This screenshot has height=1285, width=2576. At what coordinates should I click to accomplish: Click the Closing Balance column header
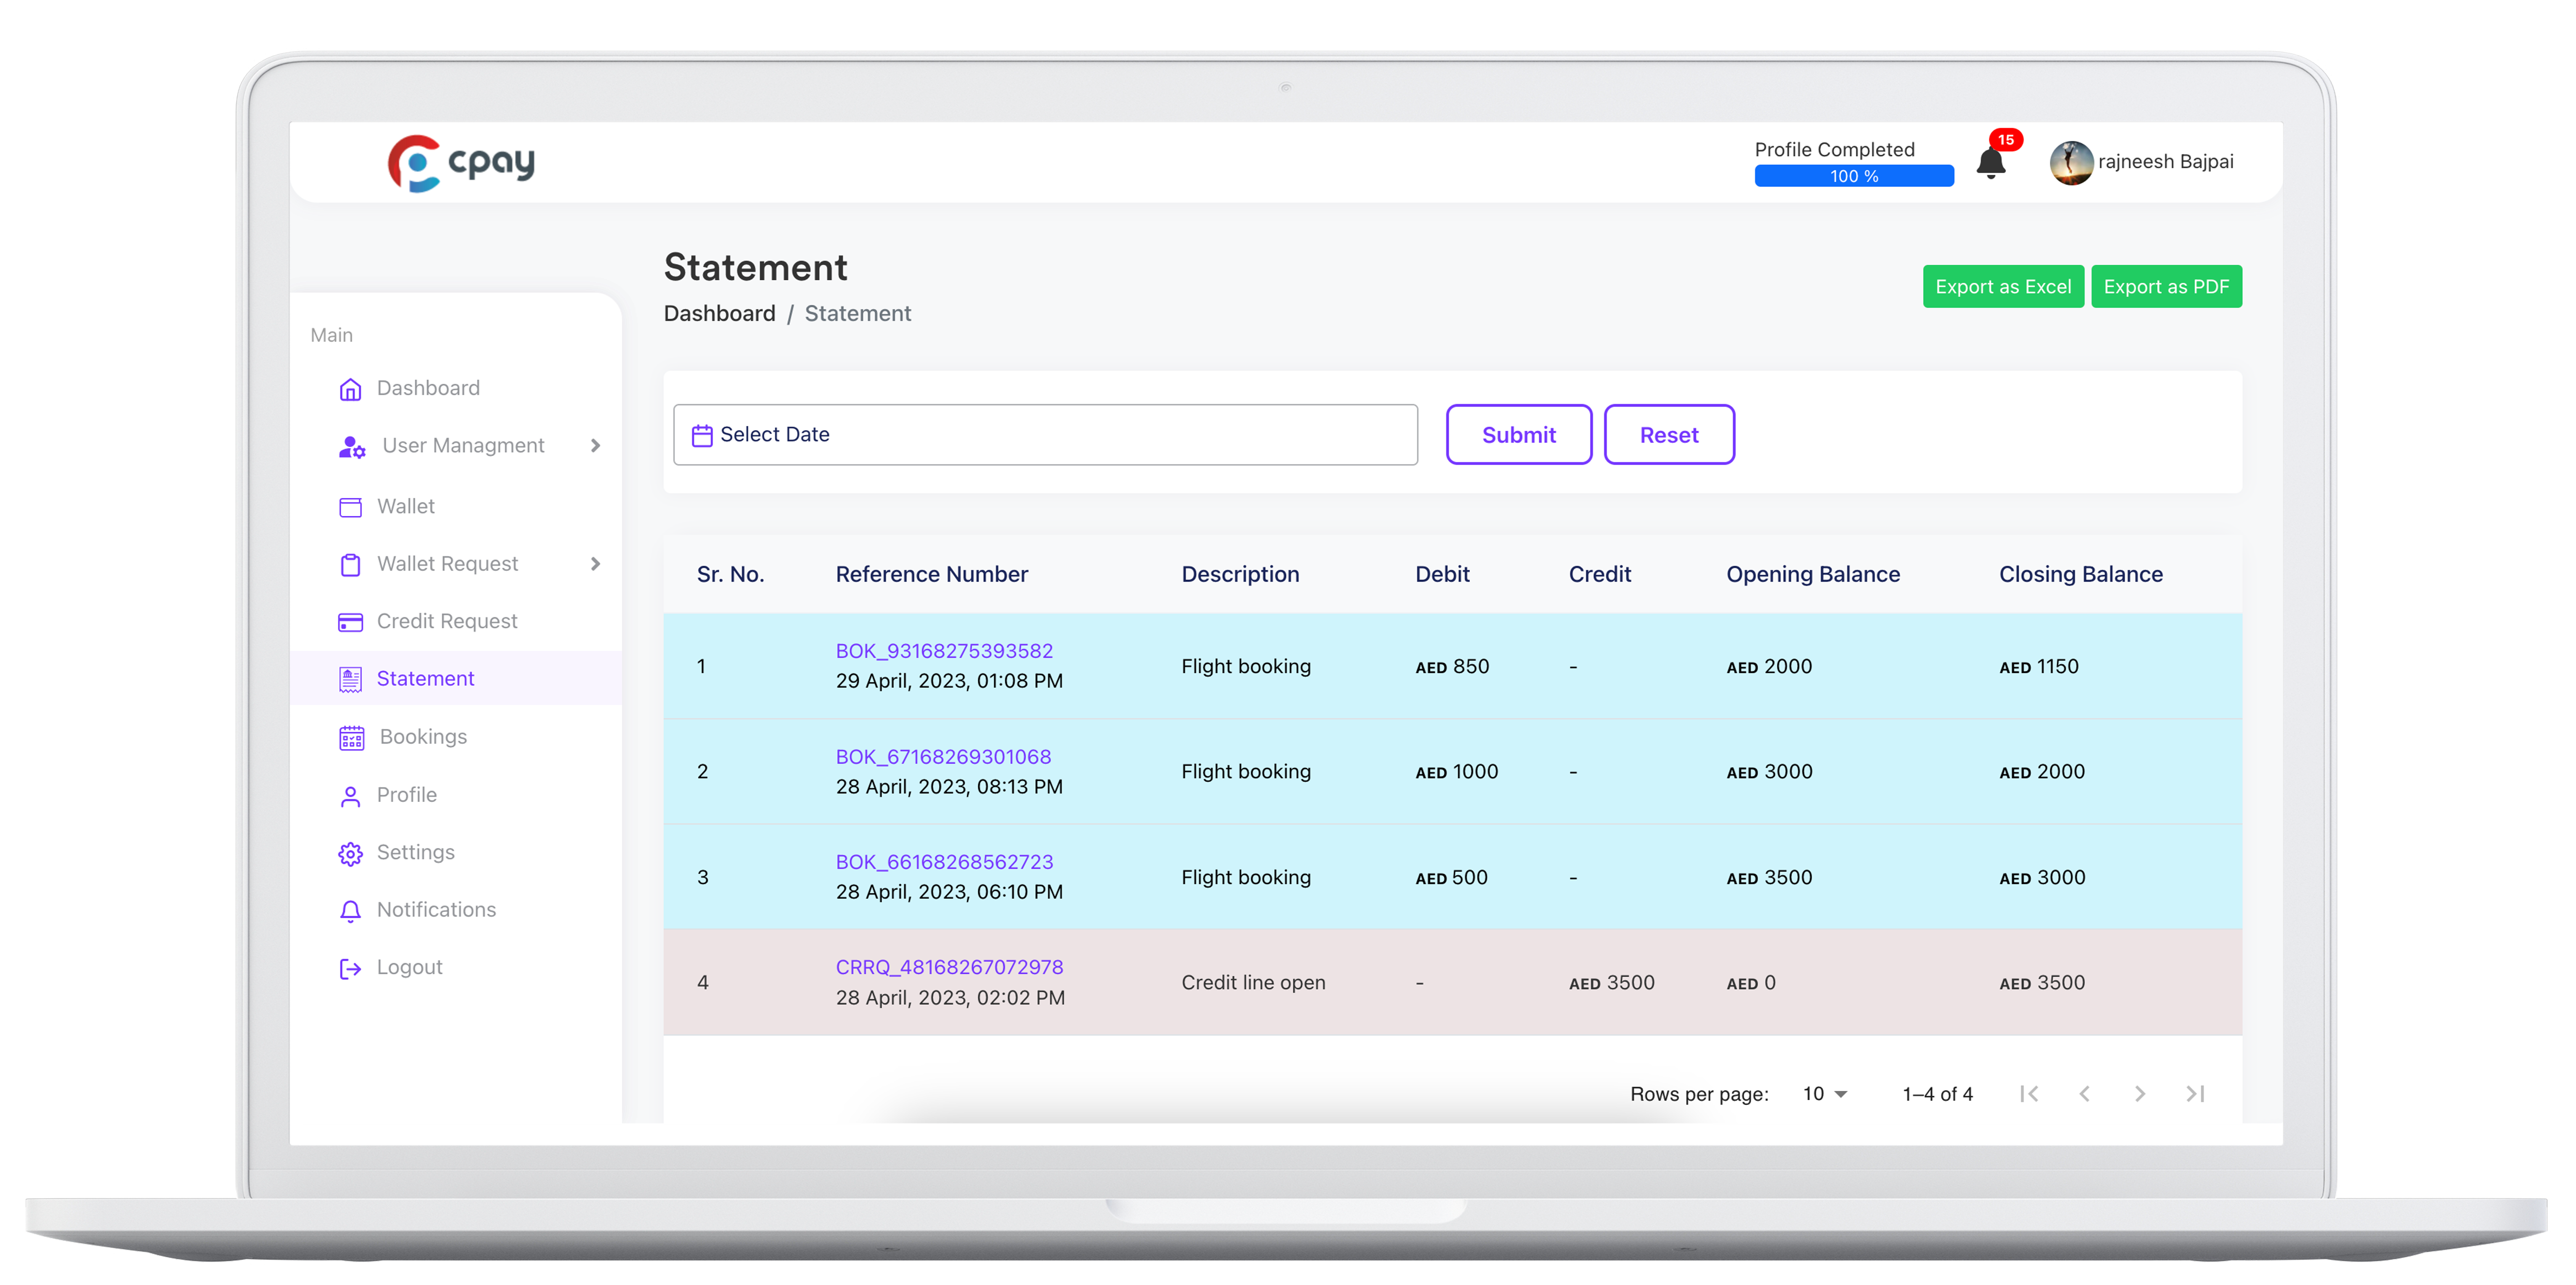point(2080,574)
